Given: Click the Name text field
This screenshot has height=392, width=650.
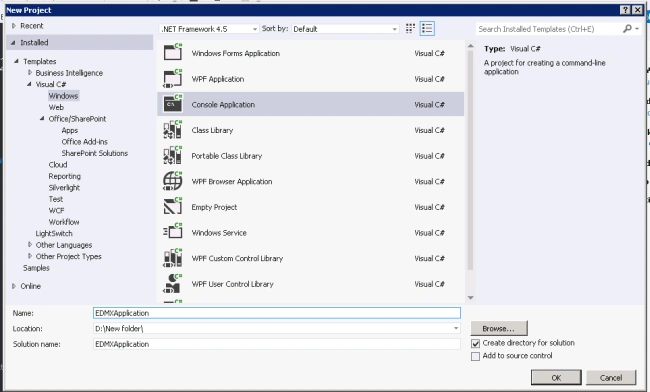Looking at the screenshot, I should click(276, 313).
